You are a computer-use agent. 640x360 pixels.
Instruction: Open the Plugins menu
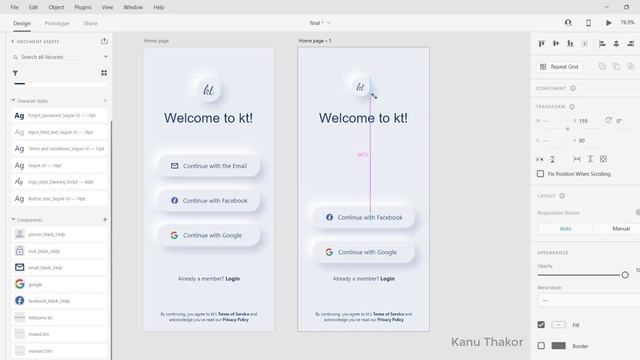(83, 7)
